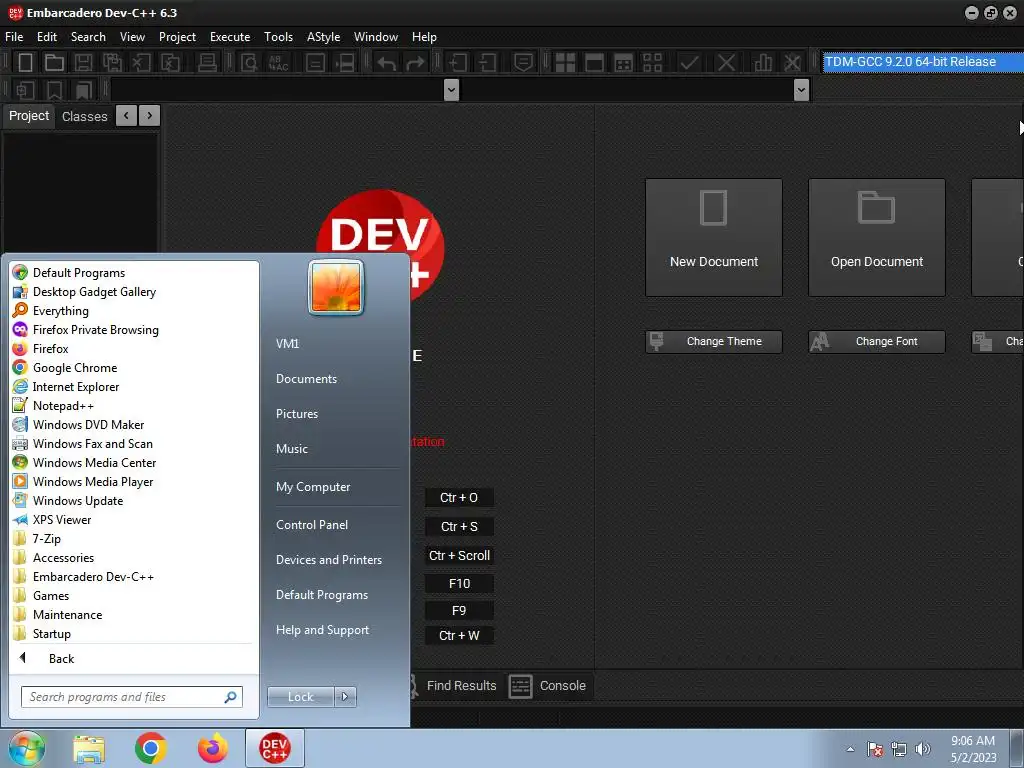Launch Everything from the programs list
Screen dimensions: 1024x768
pyautogui.click(x=61, y=311)
